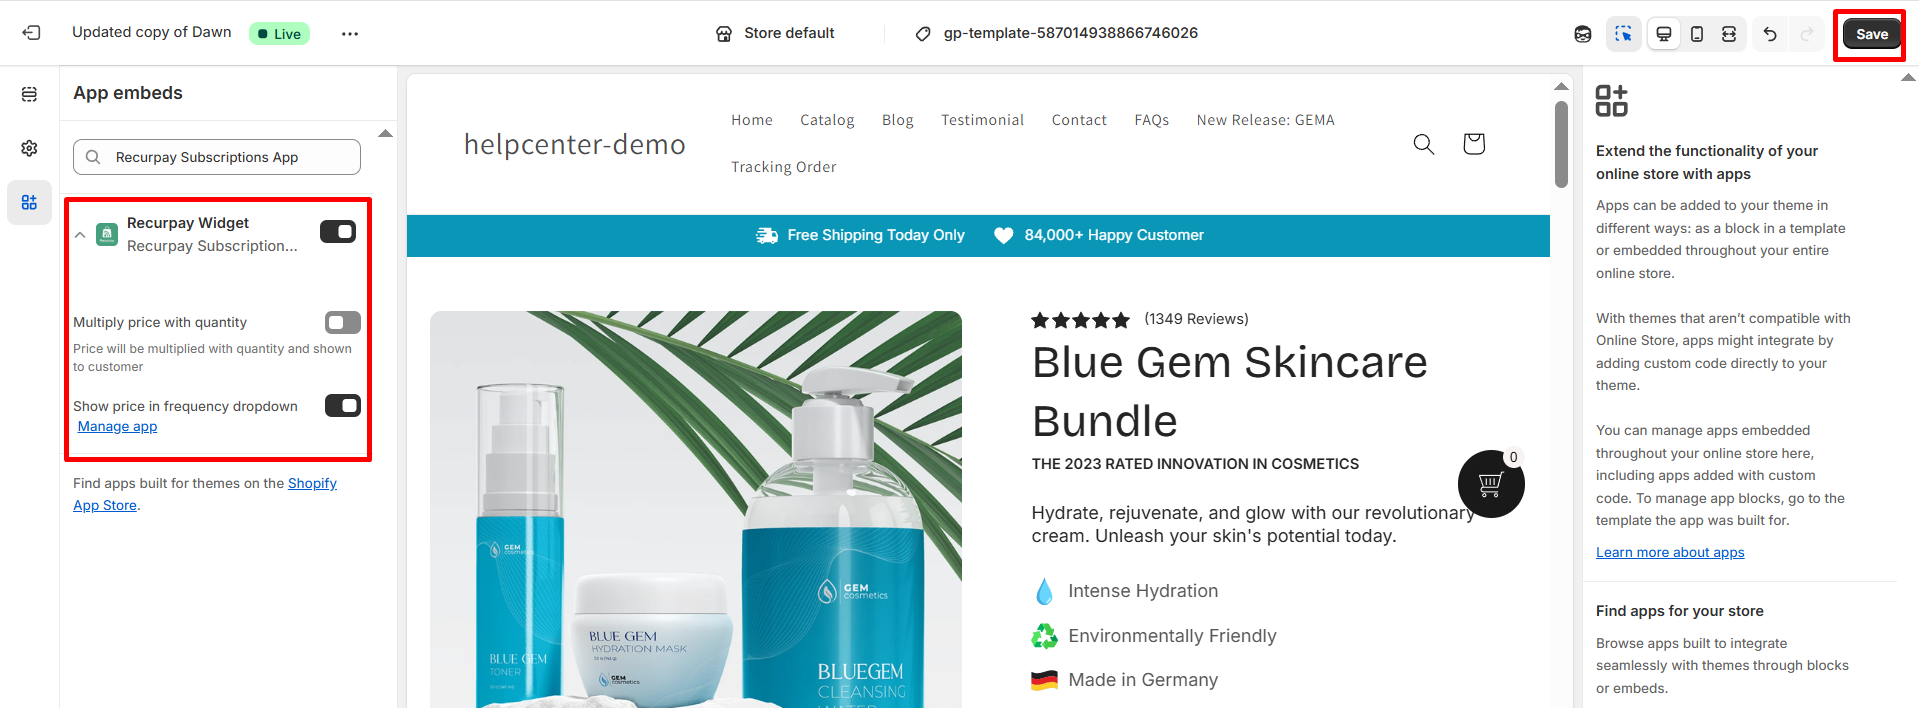Screen dimensions: 1919x708
Task: Click the exit editor back icon
Action: (31, 33)
